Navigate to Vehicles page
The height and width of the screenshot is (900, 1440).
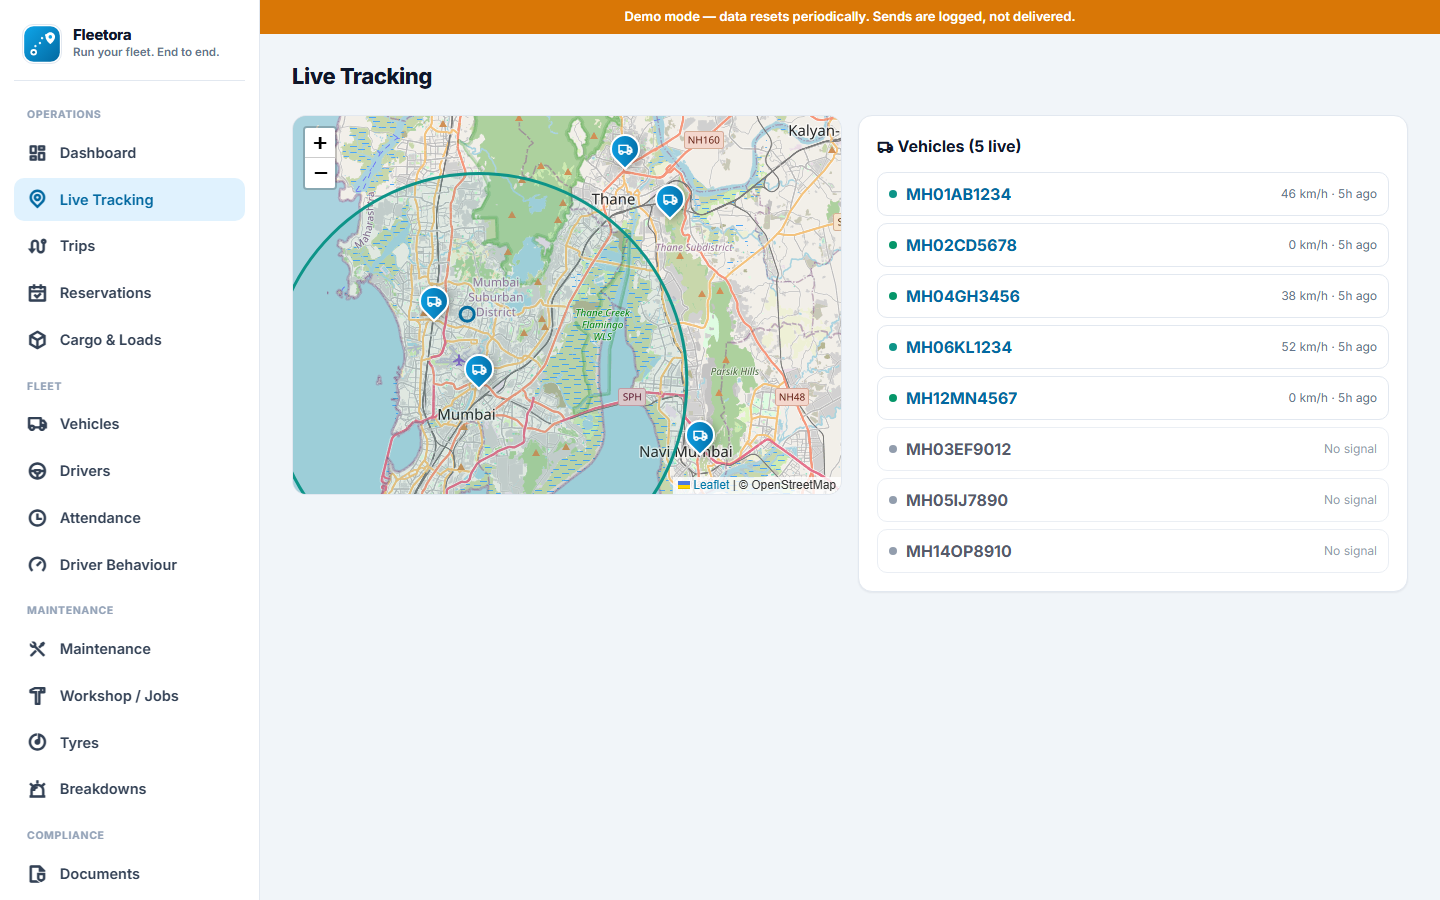pyautogui.click(x=129, y=424)
